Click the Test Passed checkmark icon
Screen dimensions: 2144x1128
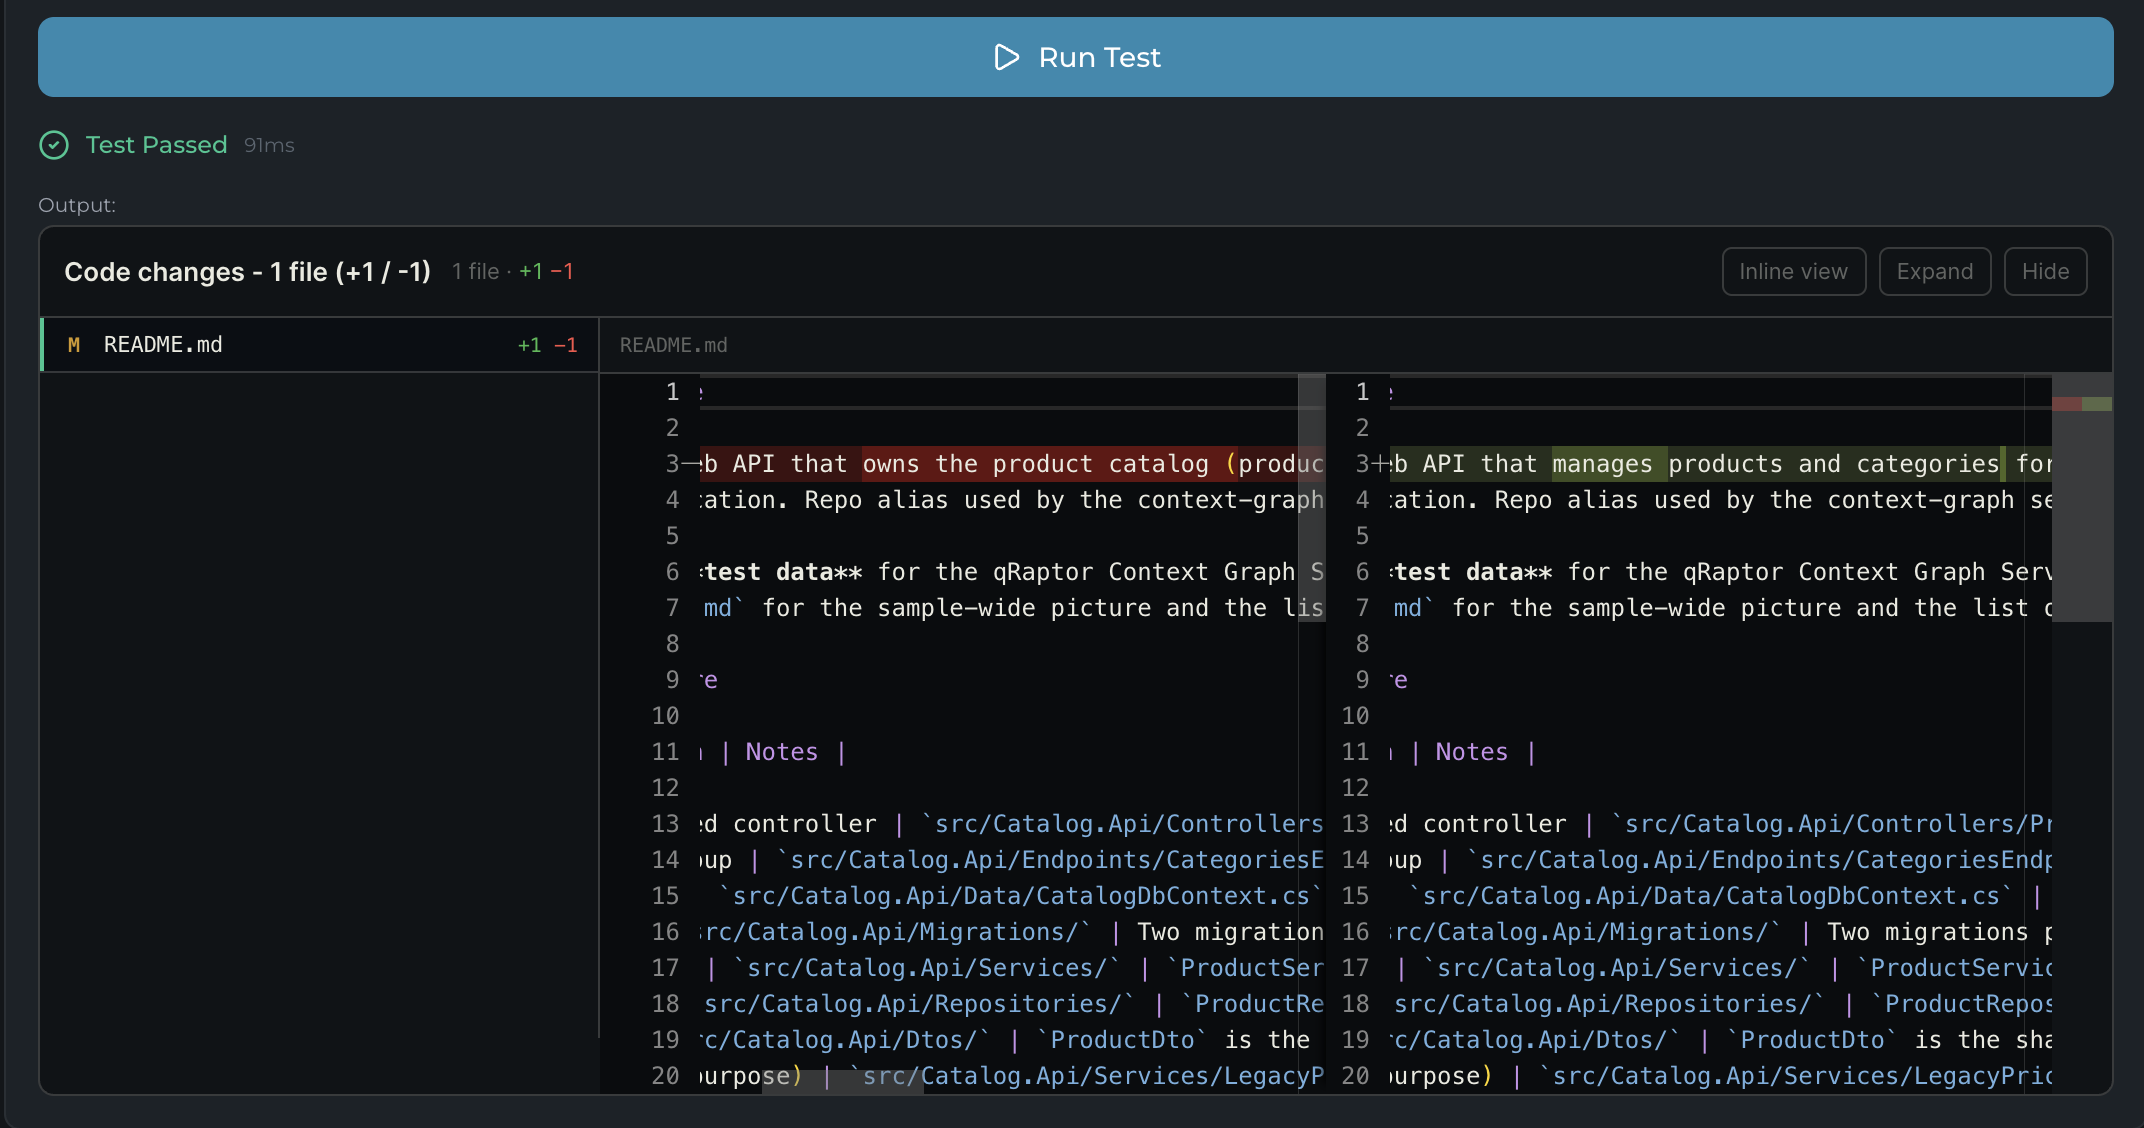point(54,145)
